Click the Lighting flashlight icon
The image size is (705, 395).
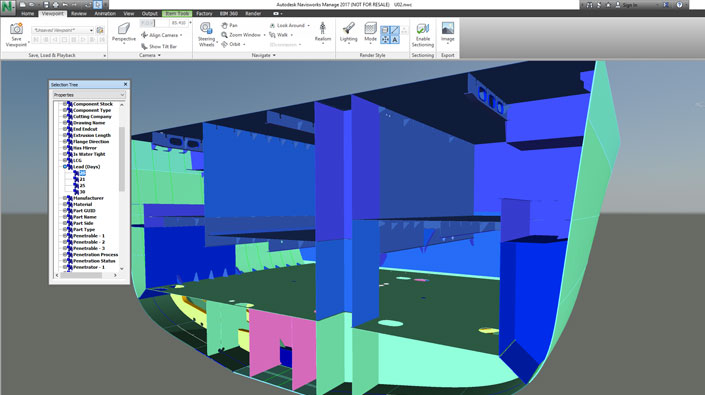tap(348, 32)
